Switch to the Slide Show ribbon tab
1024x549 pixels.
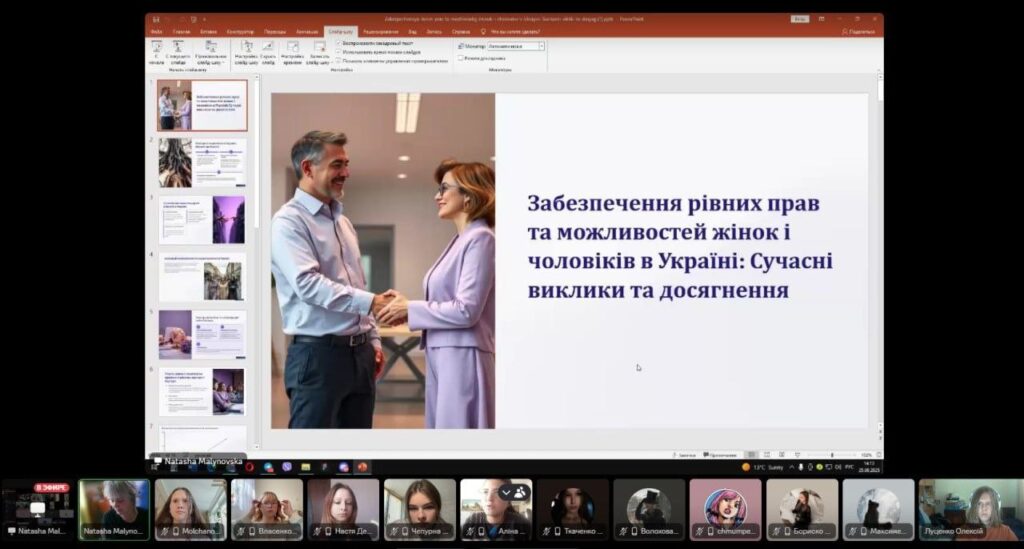click(338, 32)
